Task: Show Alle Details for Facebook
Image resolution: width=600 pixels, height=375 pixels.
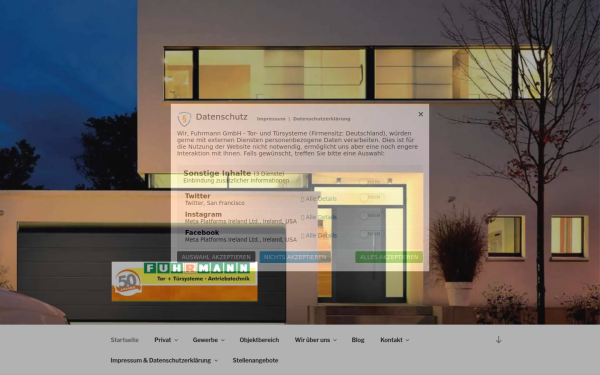Action: [x=319, y=235]
